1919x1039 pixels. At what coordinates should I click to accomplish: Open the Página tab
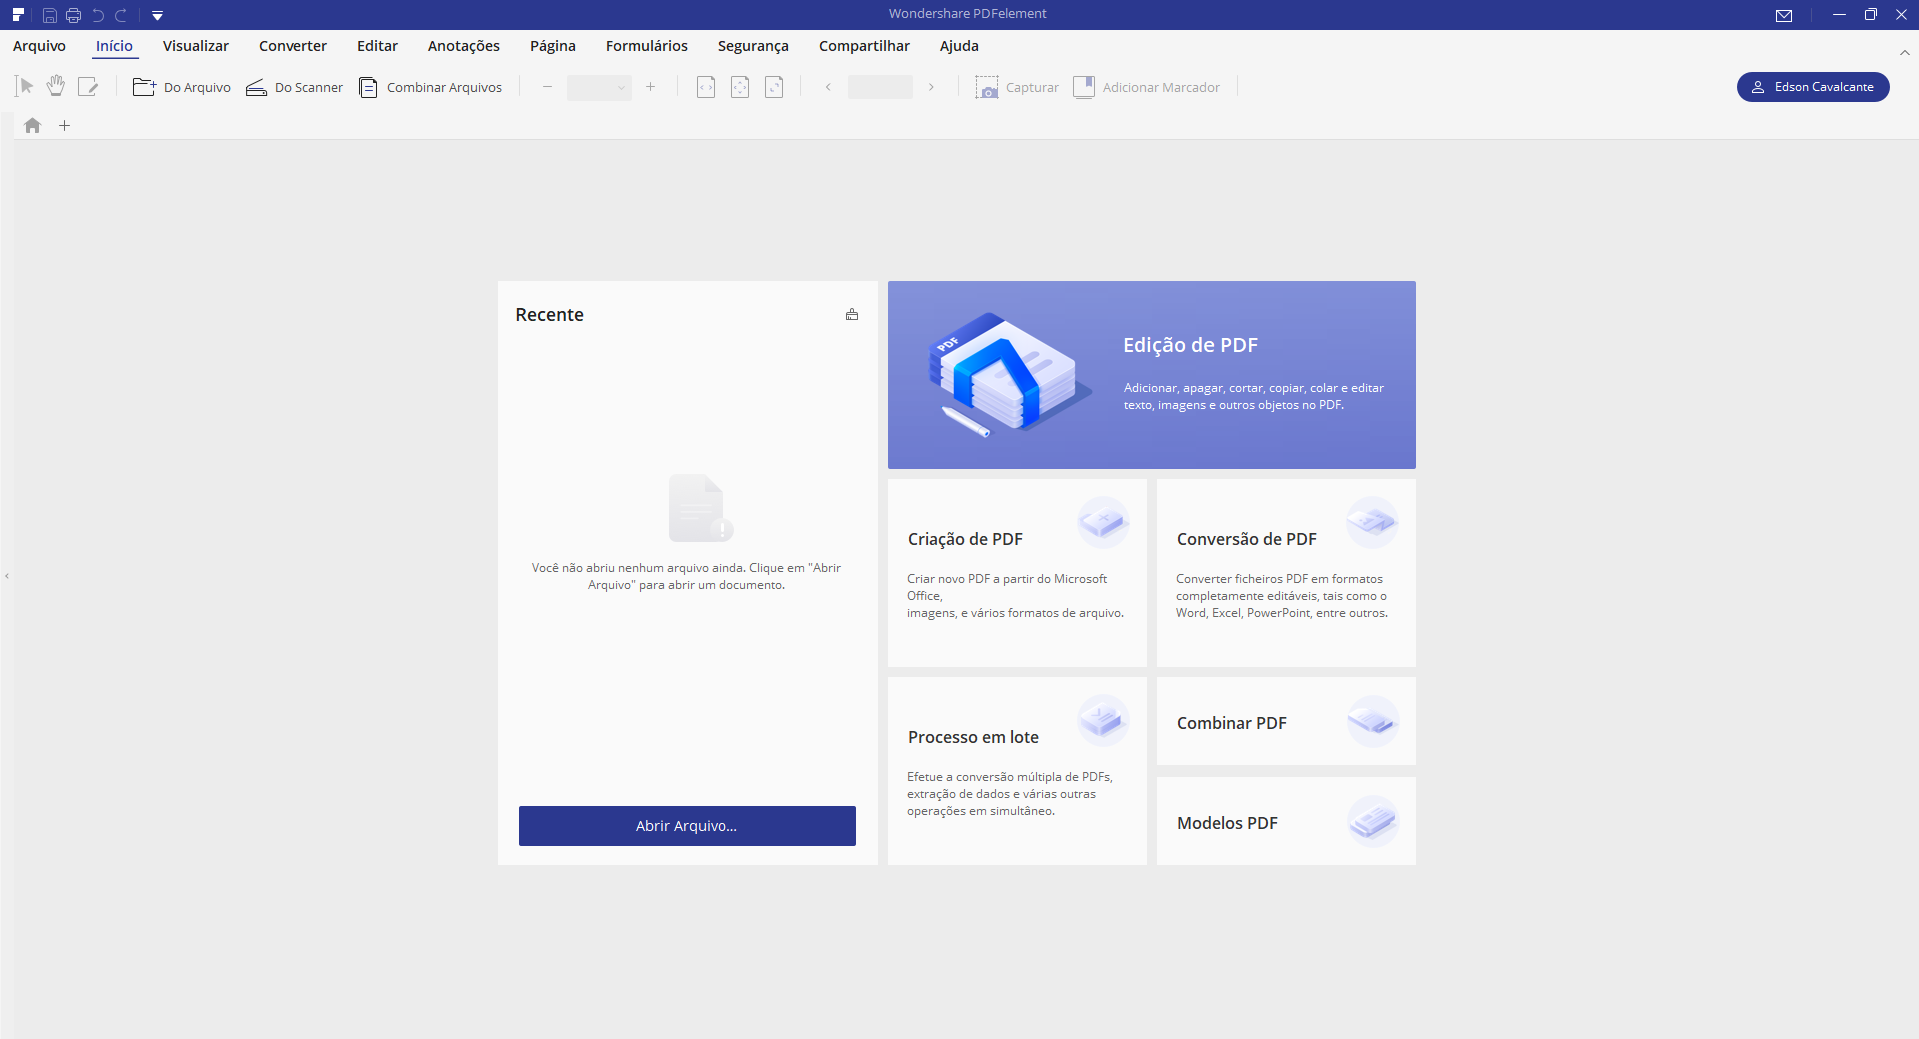point(553,46)
